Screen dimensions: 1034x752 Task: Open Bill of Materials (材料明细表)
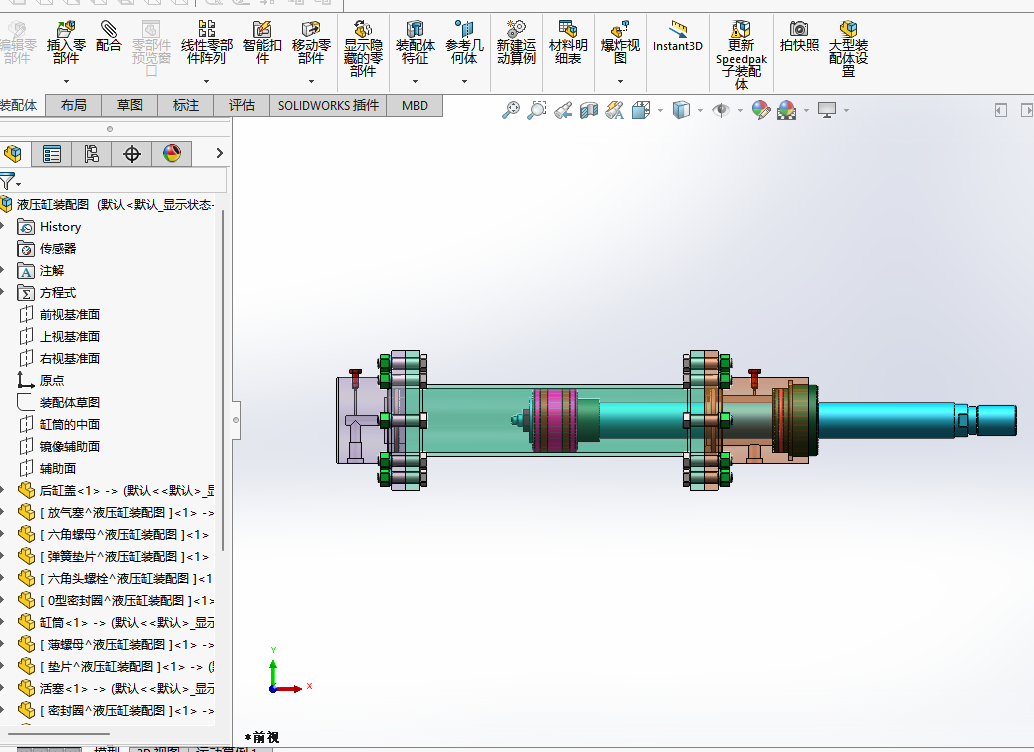(568, 43)
